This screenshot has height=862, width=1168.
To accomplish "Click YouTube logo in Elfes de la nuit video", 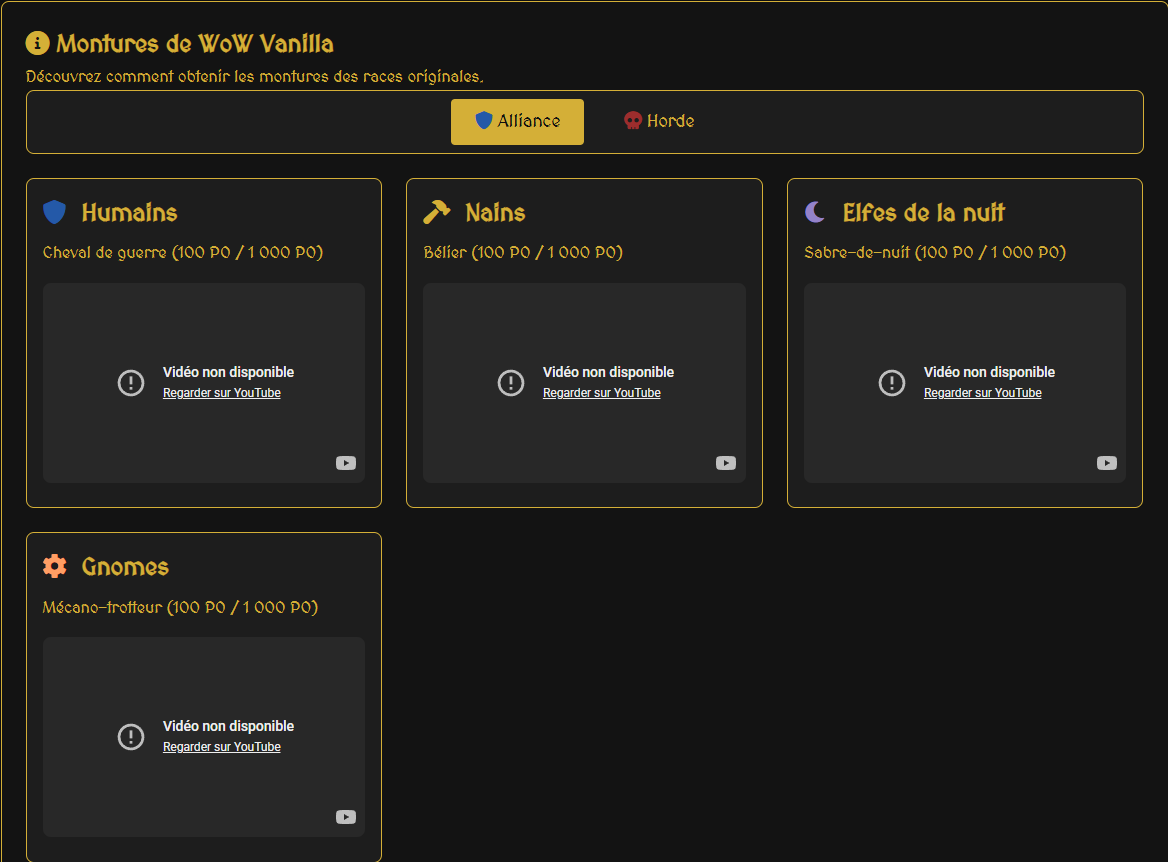I will click(x=1107, y=463).
